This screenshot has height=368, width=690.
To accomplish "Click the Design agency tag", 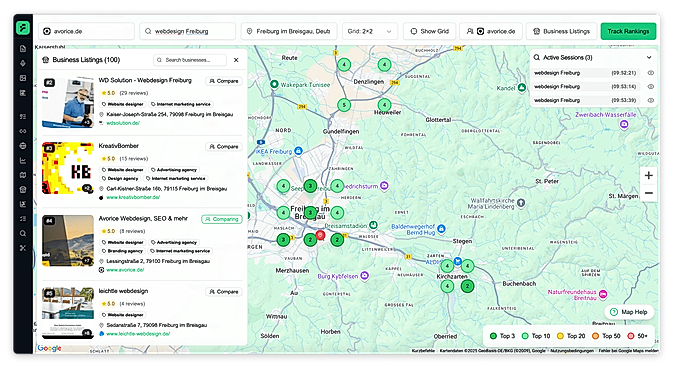I will (120, 178).
